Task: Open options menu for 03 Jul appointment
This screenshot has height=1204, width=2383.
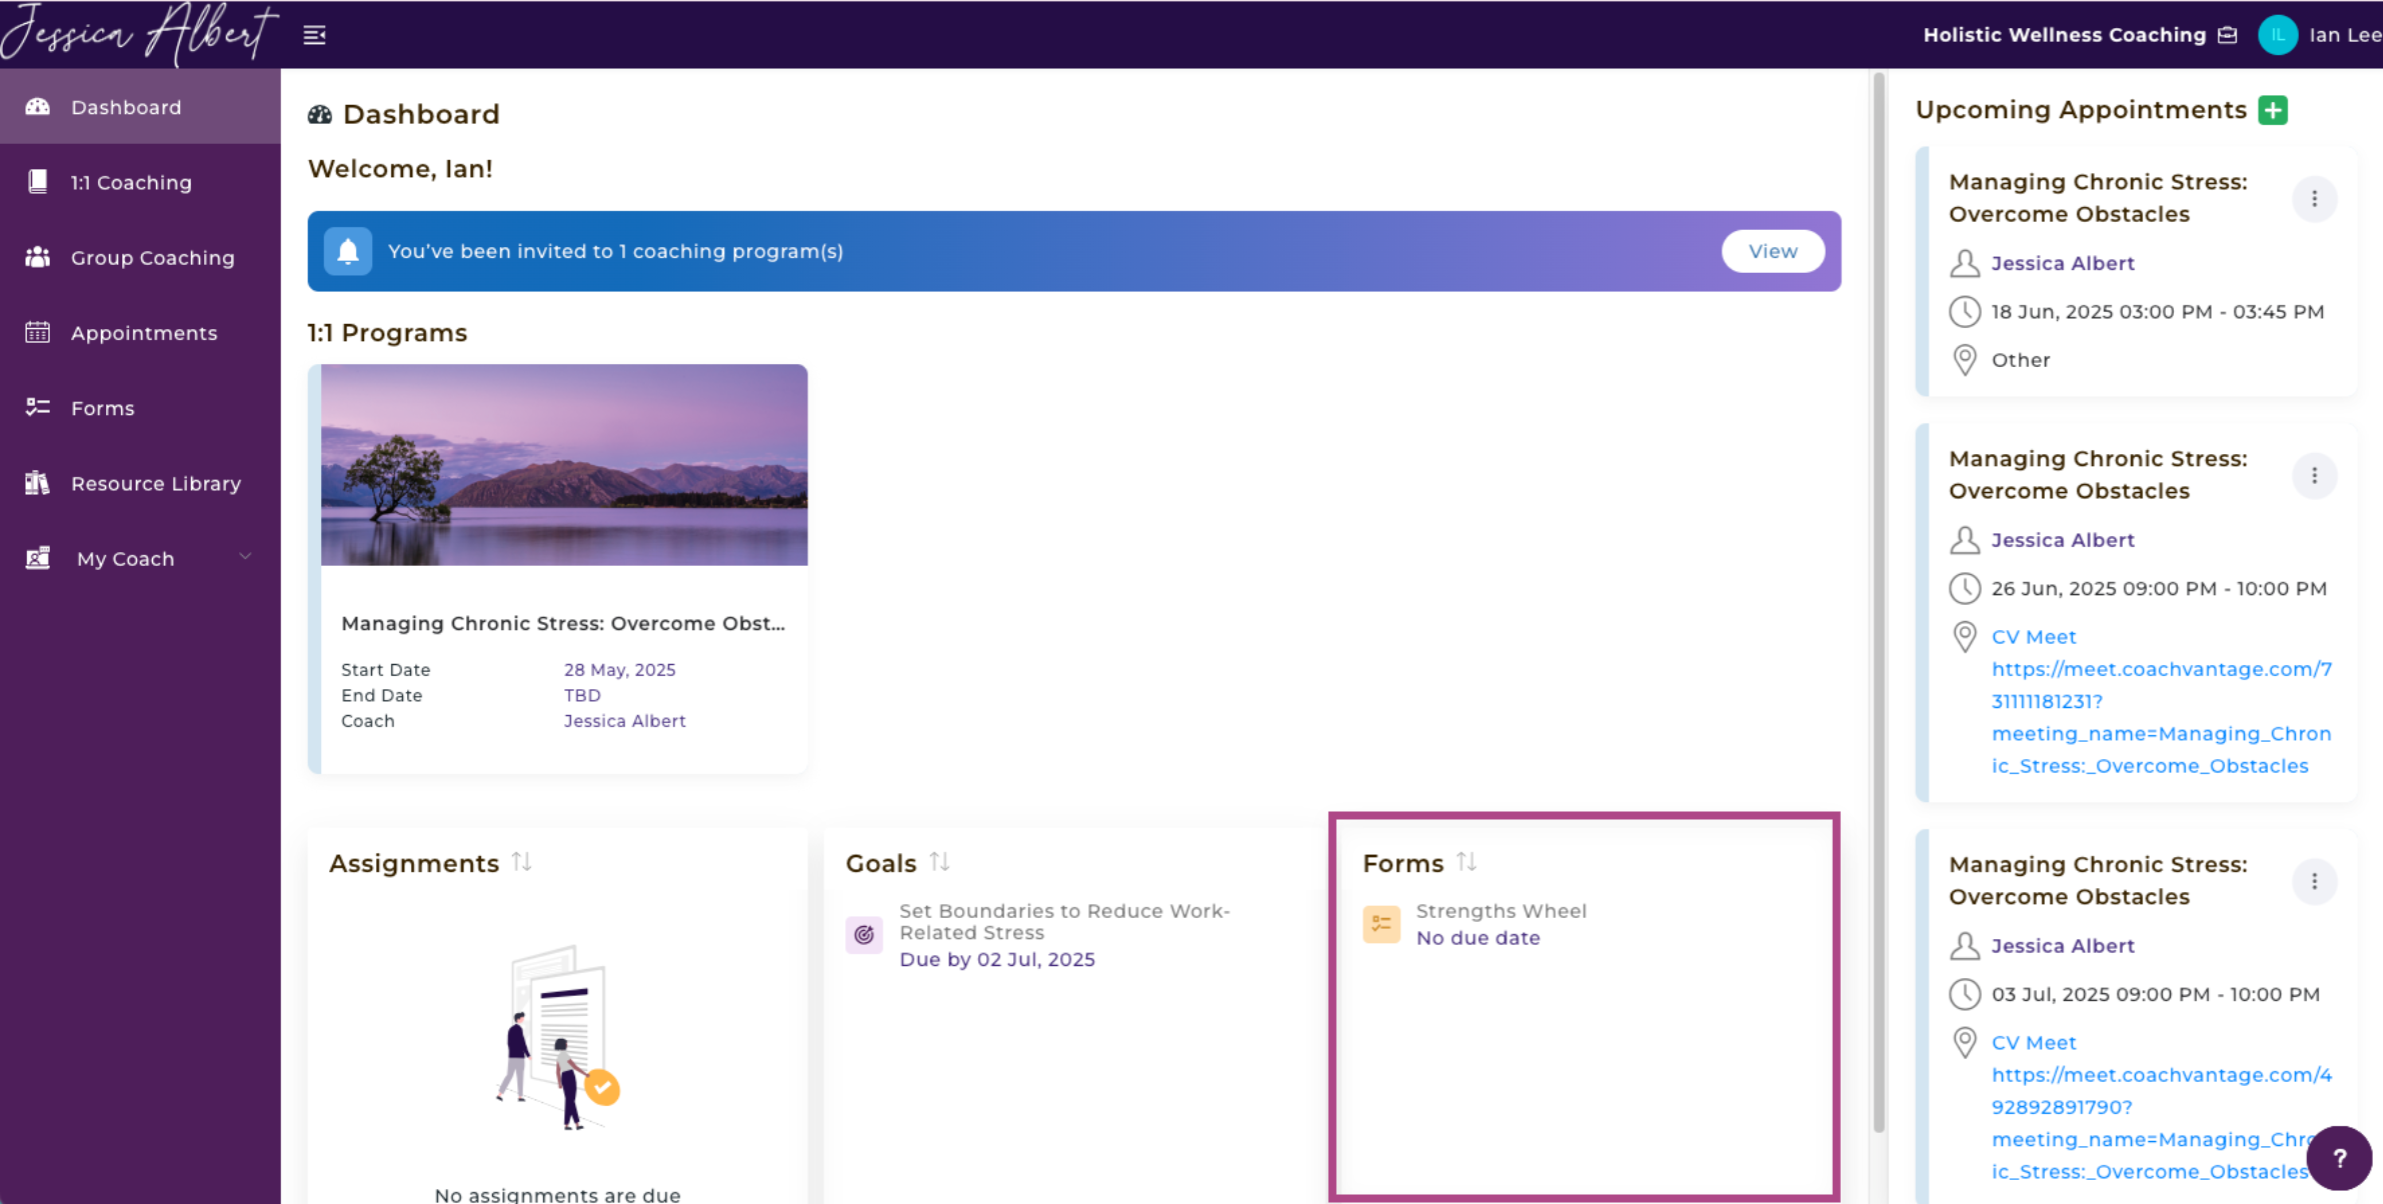Action: [2314, 882]
